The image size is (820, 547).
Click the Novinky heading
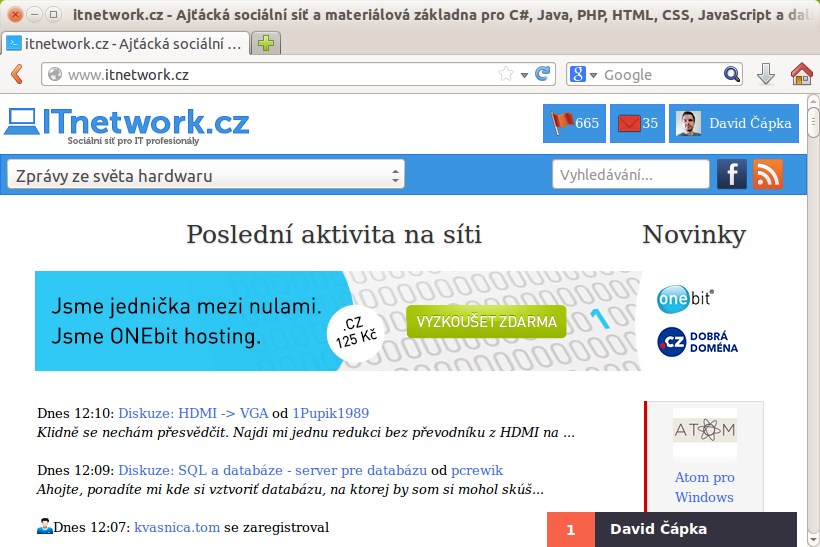click(694, 234)
